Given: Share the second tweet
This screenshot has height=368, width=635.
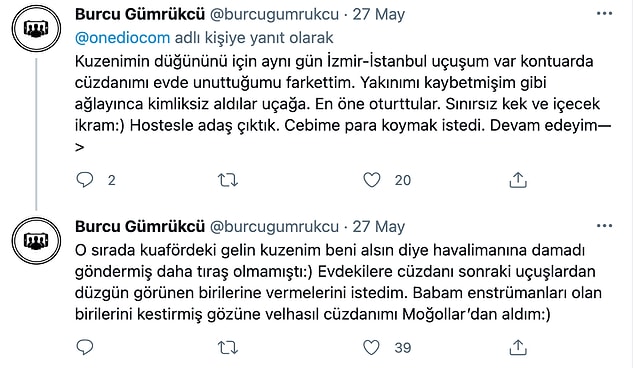Looking at the screenshot, I should [x=518, y=347].
